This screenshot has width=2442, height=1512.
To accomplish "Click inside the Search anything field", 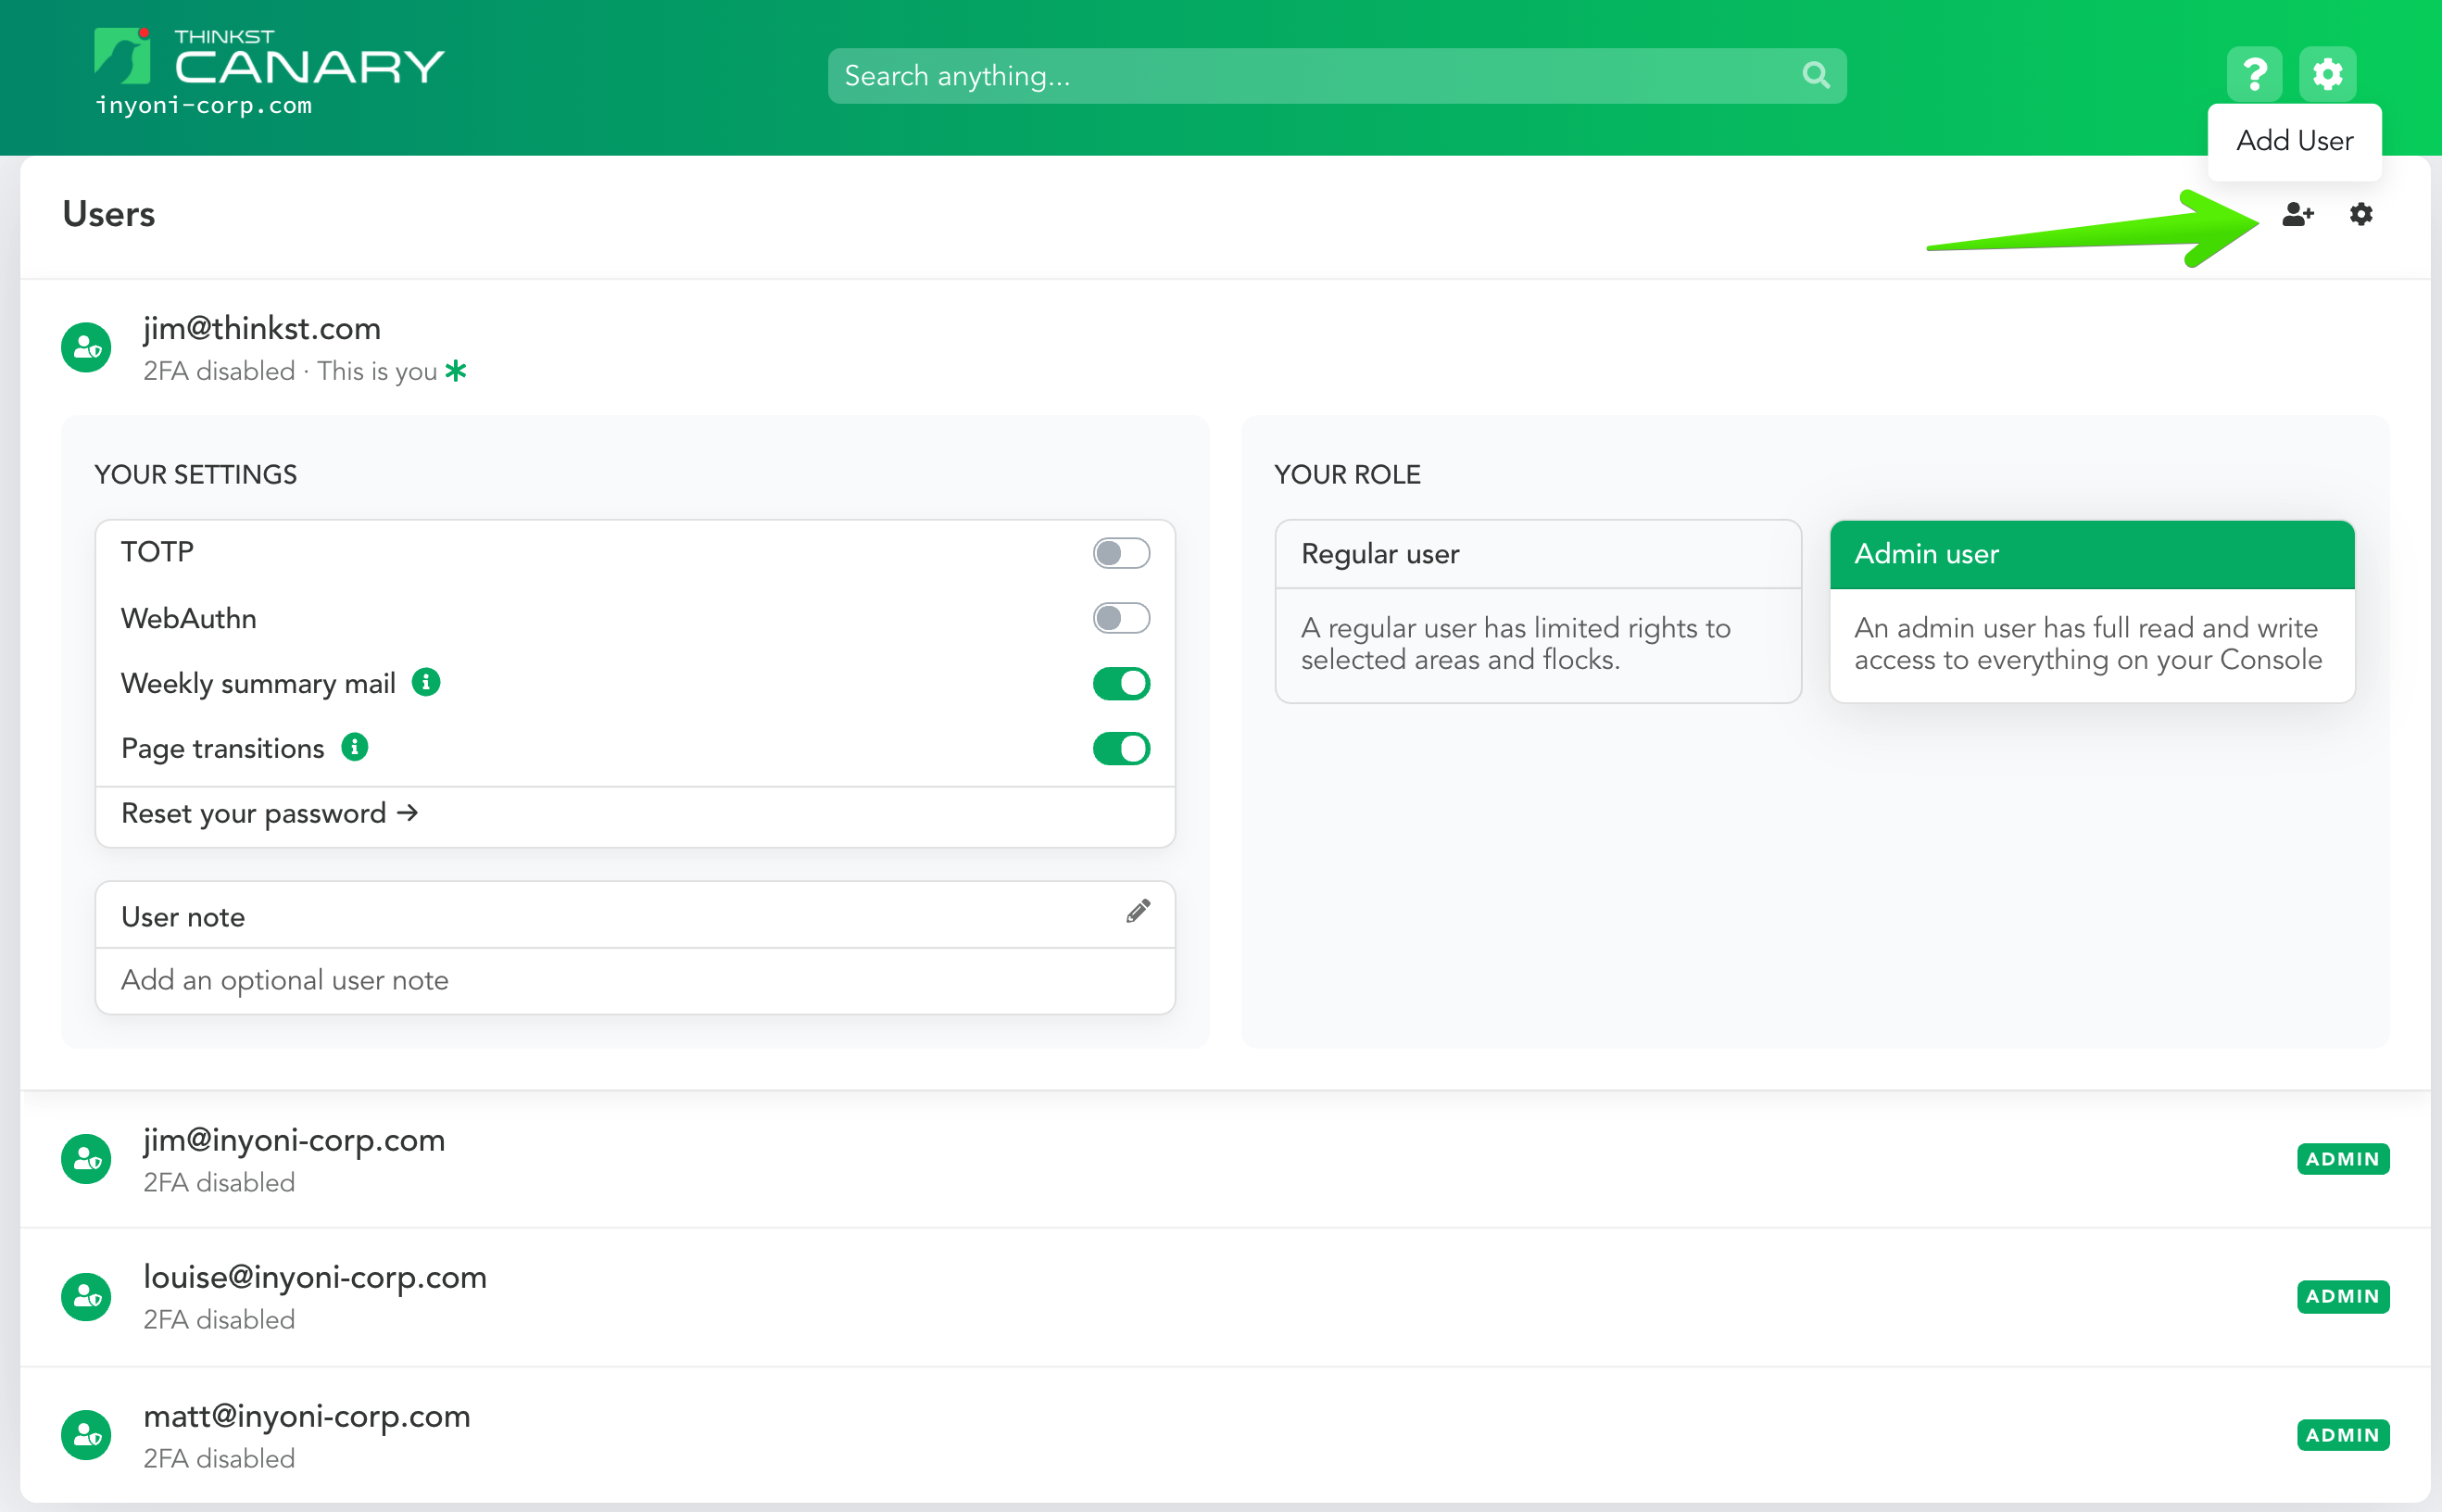I will pos(1200,75).
